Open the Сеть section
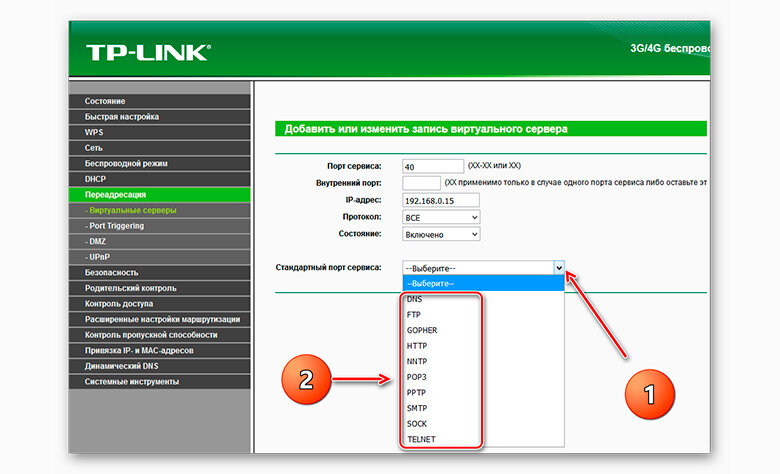The image size is (780, 474). [159, 148]
